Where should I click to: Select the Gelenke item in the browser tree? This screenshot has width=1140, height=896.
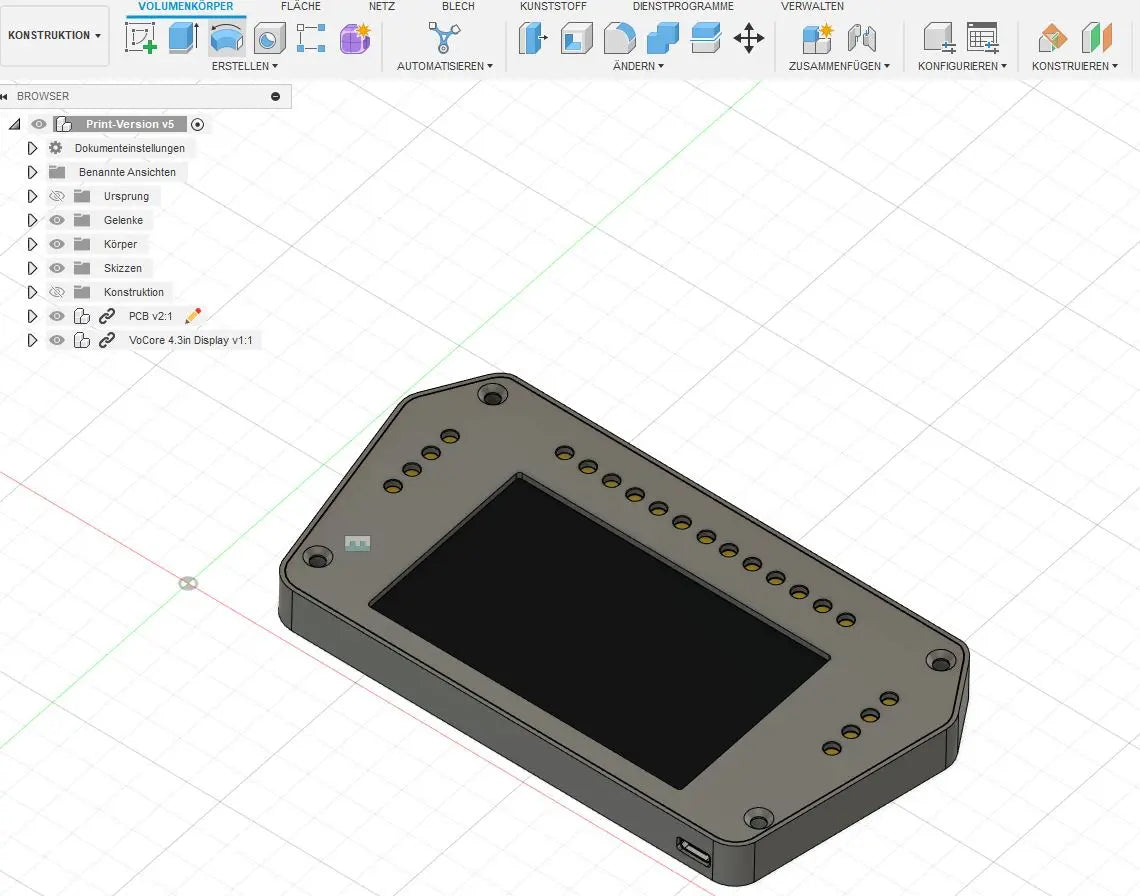pos(123,220)
